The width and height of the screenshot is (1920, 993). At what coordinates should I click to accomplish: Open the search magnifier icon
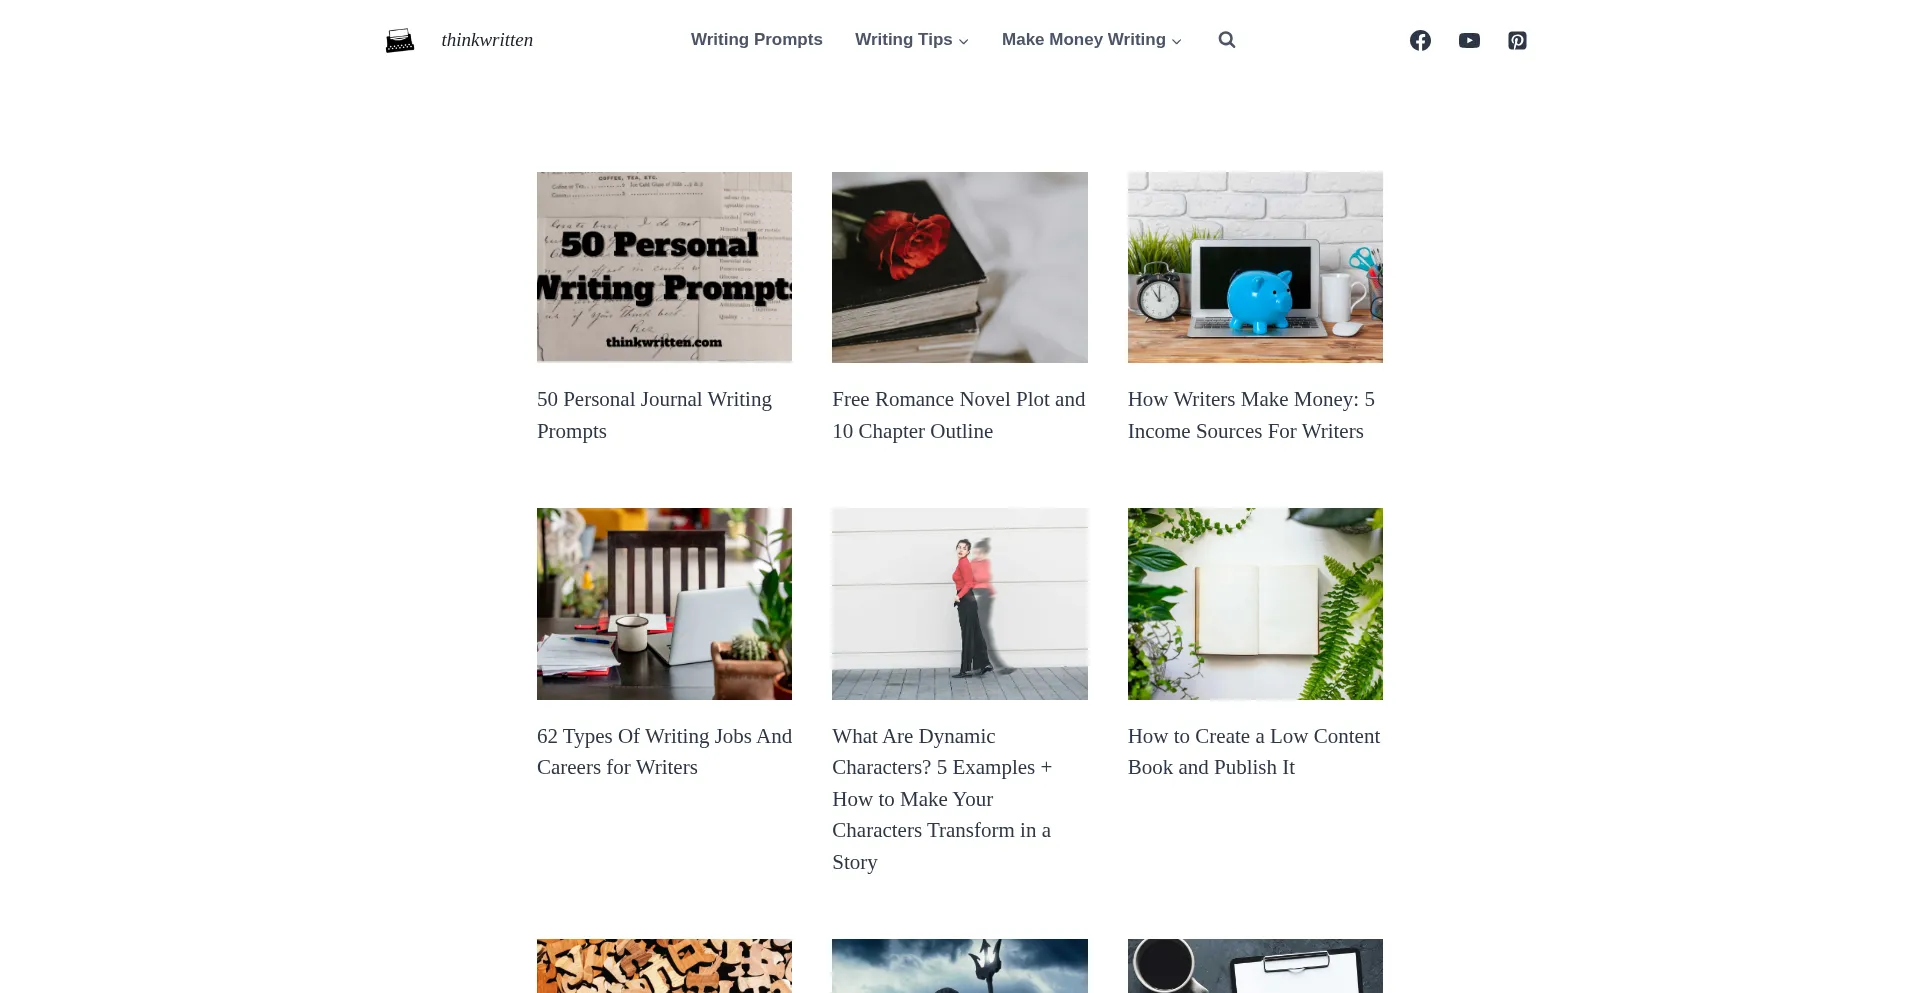pyautogui.click(x=1227, y=40)
